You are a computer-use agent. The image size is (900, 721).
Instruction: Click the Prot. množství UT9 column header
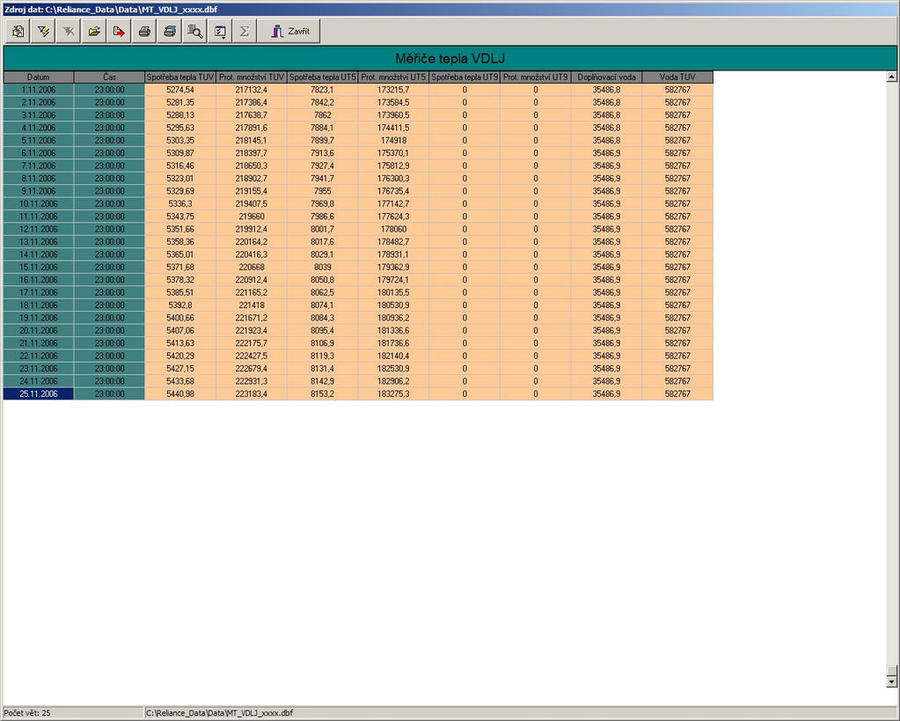[536, 77]
